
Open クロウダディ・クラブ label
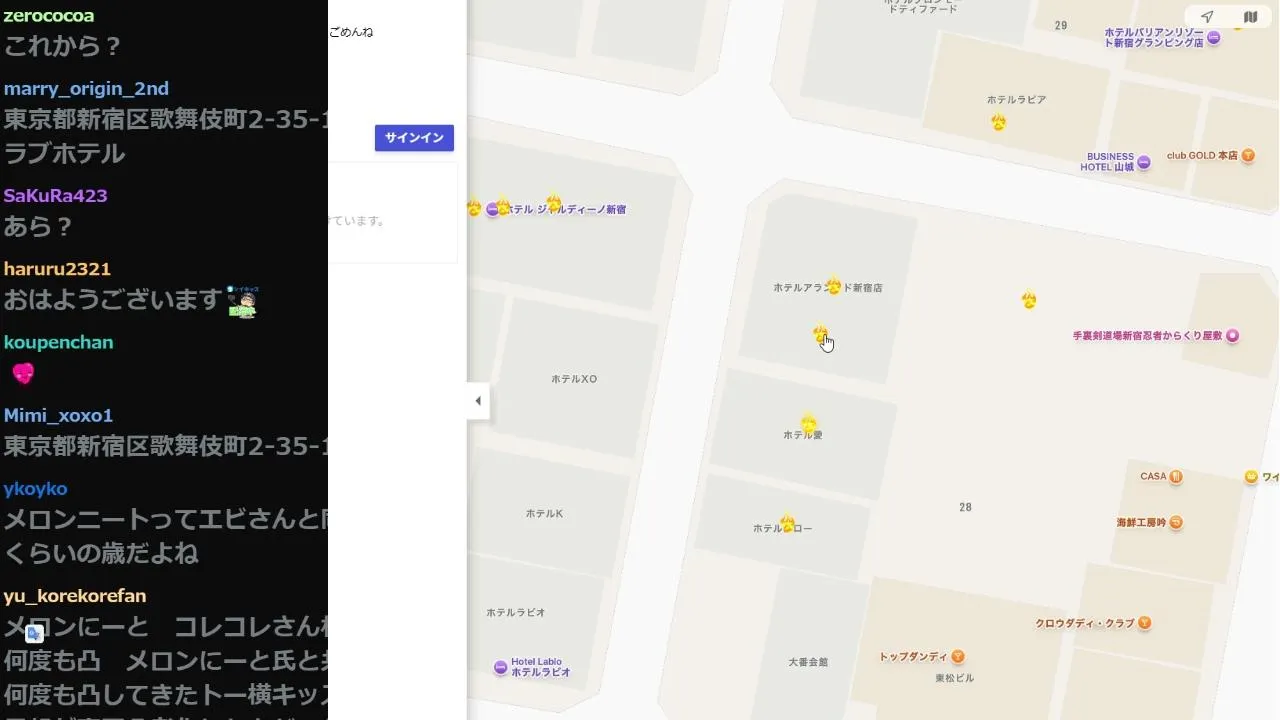(1085, 623)
